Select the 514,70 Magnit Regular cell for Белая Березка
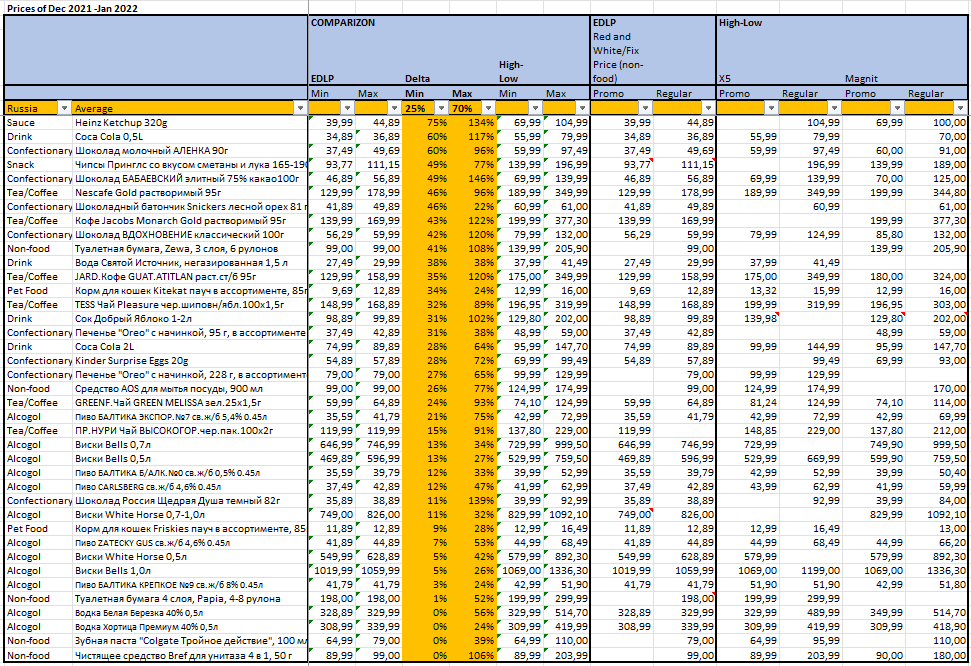Screen dimensions: 971x666 936,613
